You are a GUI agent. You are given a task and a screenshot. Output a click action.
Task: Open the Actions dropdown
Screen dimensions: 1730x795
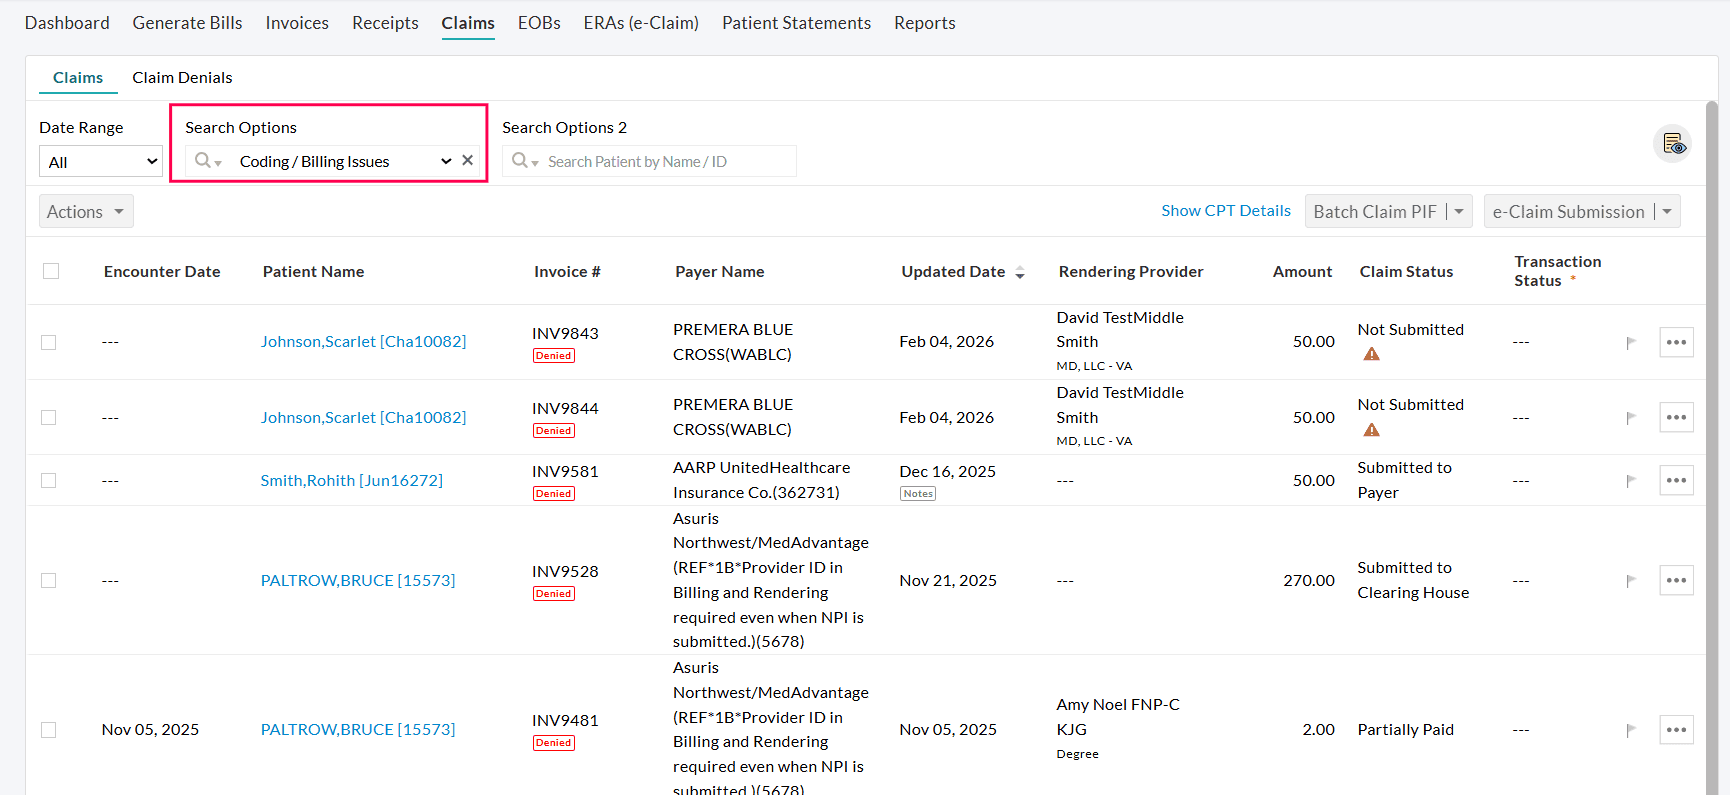86,211
